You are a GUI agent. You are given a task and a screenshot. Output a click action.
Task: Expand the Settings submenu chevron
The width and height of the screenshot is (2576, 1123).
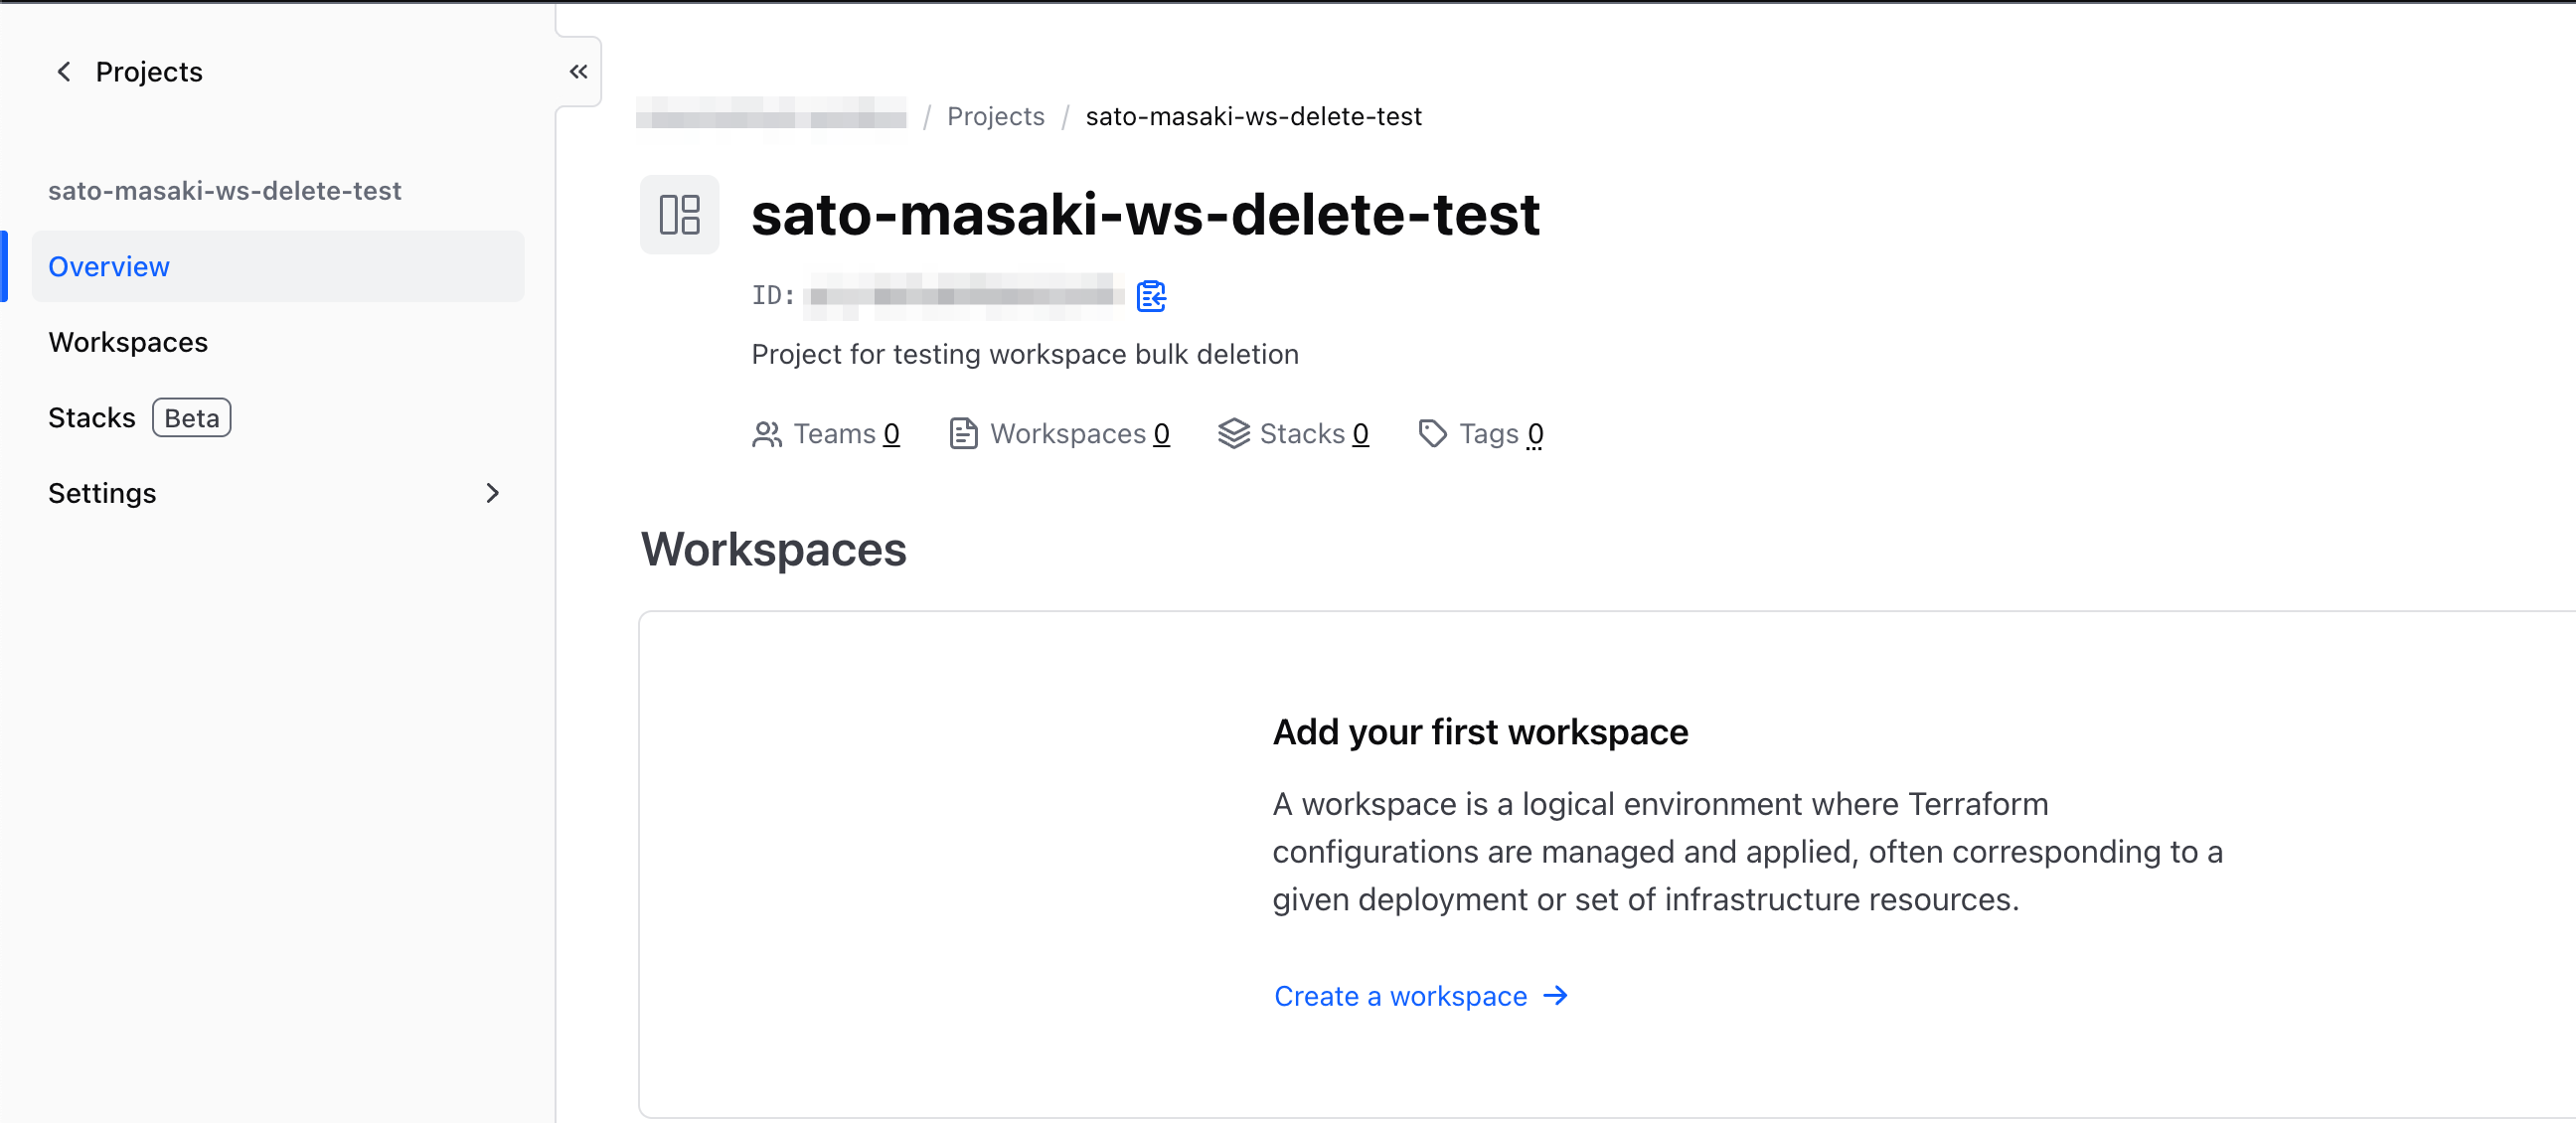point(492,493)
